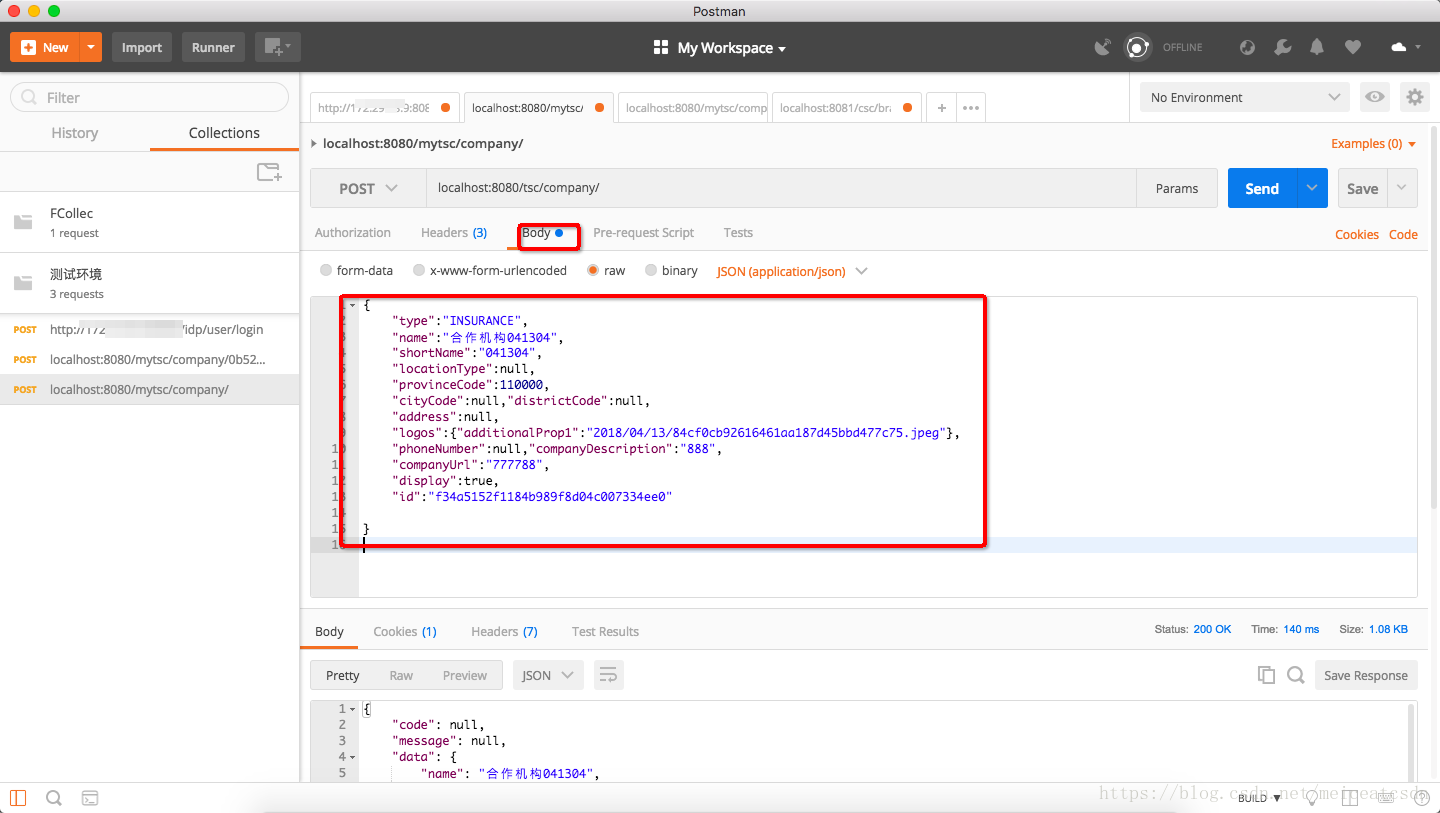This screenshot has height=813, width=1440.
Task: Open the dropdown arrow beside New
Action: point(91,47)
